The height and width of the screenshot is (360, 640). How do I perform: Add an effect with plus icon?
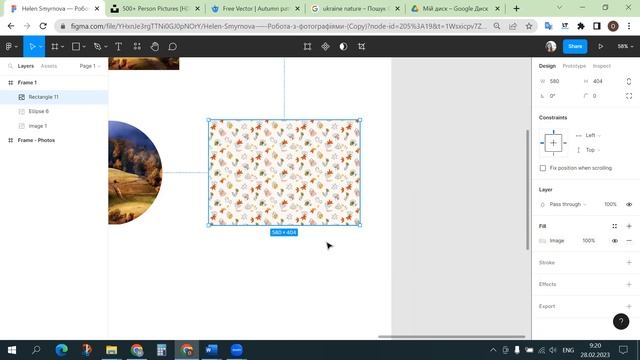point(629,284)
